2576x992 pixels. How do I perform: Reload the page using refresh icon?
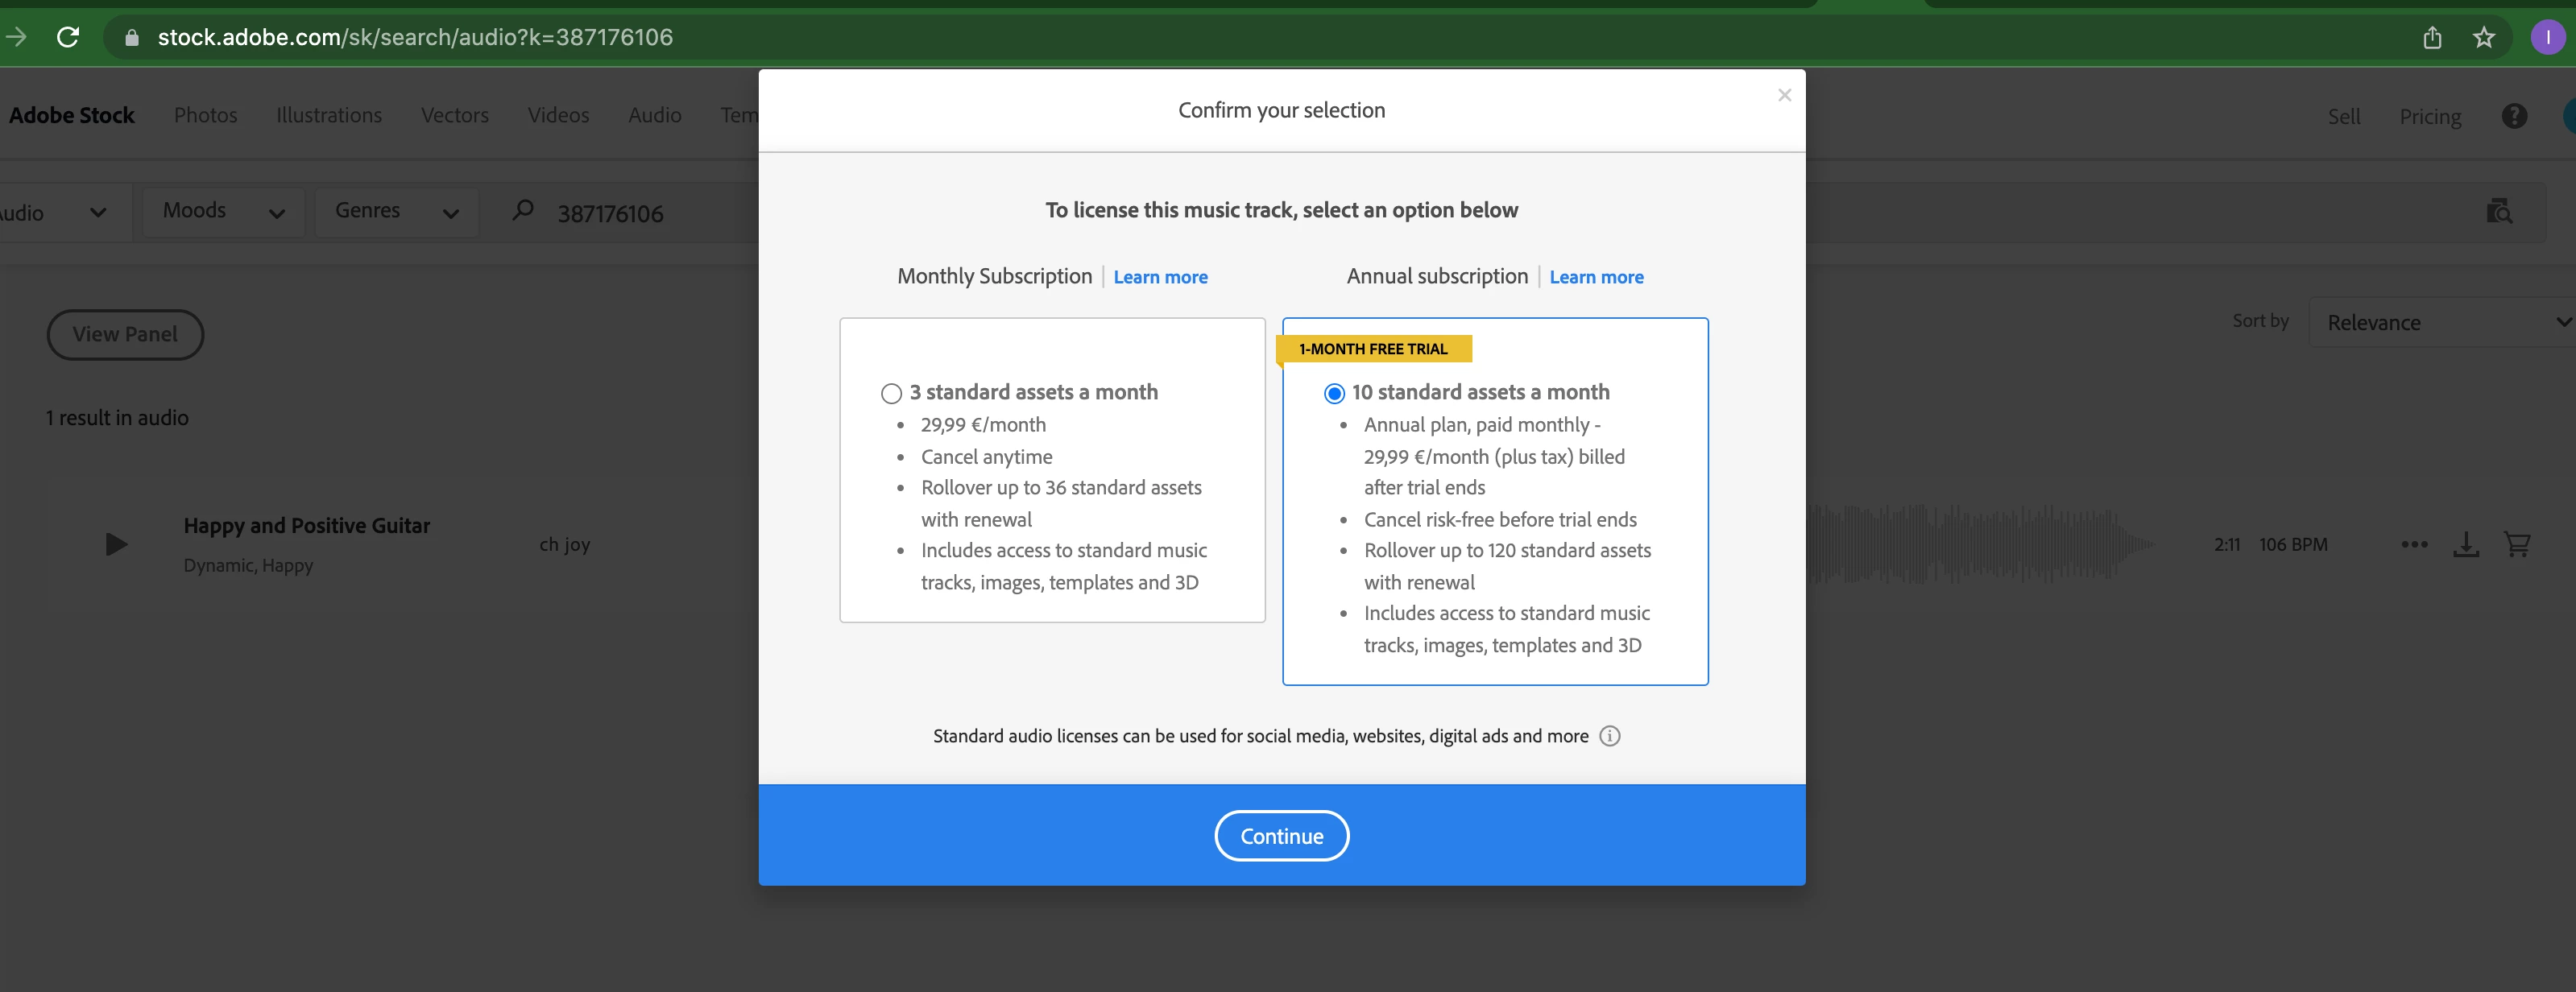click(x=68, y=38)
